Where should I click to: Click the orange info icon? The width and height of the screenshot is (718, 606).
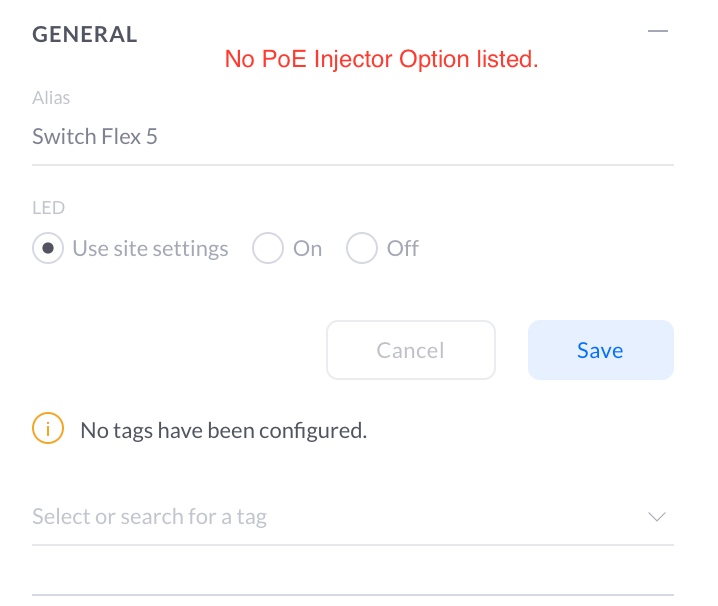coord(47,429)
